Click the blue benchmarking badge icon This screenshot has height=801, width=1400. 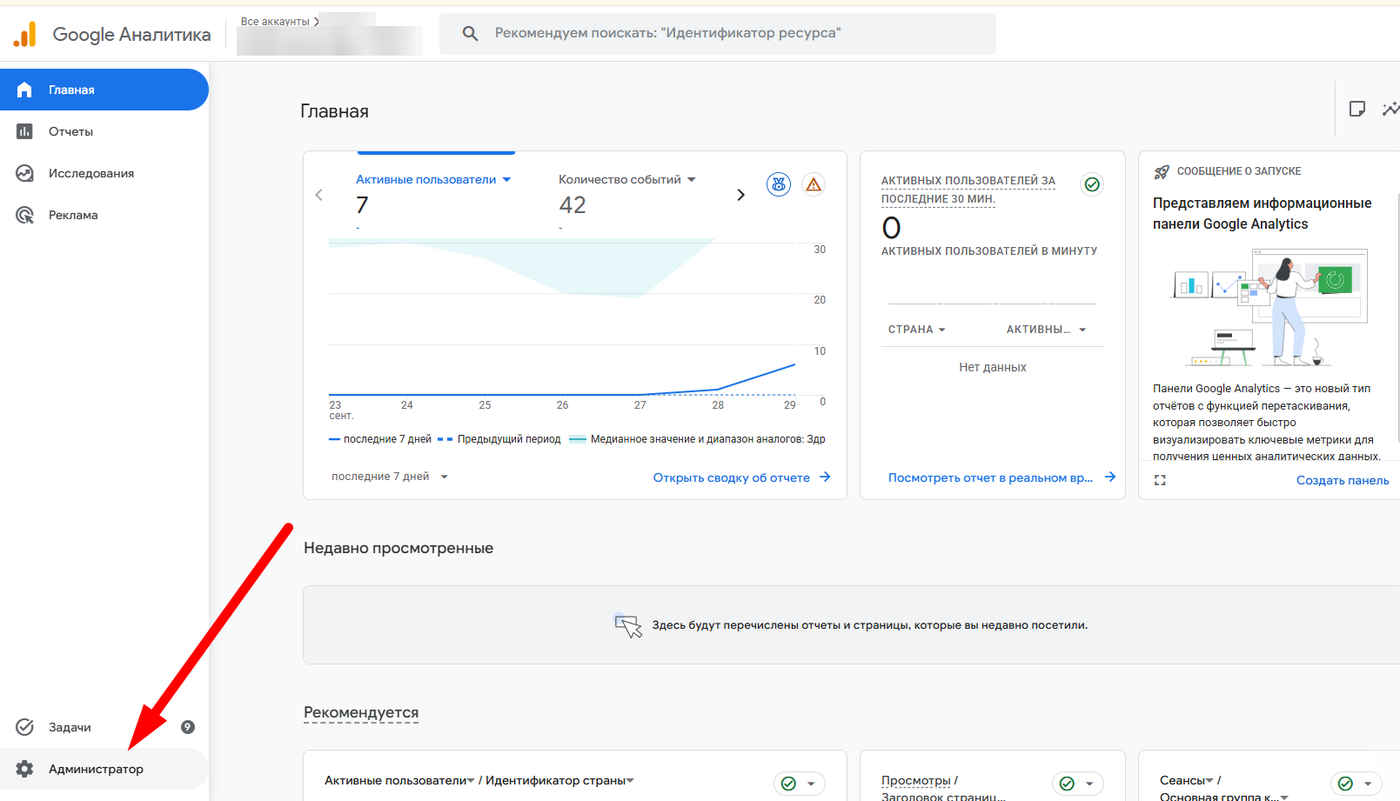[778, 184]
